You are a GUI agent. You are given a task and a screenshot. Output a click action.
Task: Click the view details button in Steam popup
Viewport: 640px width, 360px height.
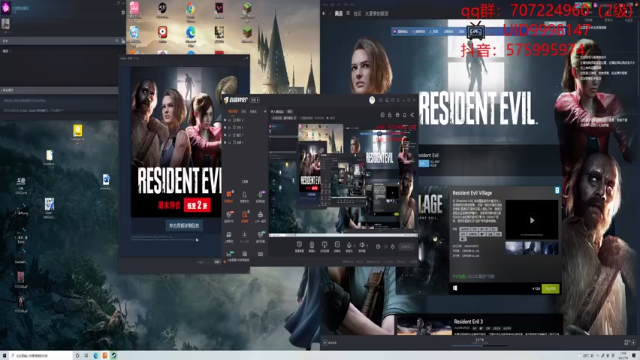(184, 225)
